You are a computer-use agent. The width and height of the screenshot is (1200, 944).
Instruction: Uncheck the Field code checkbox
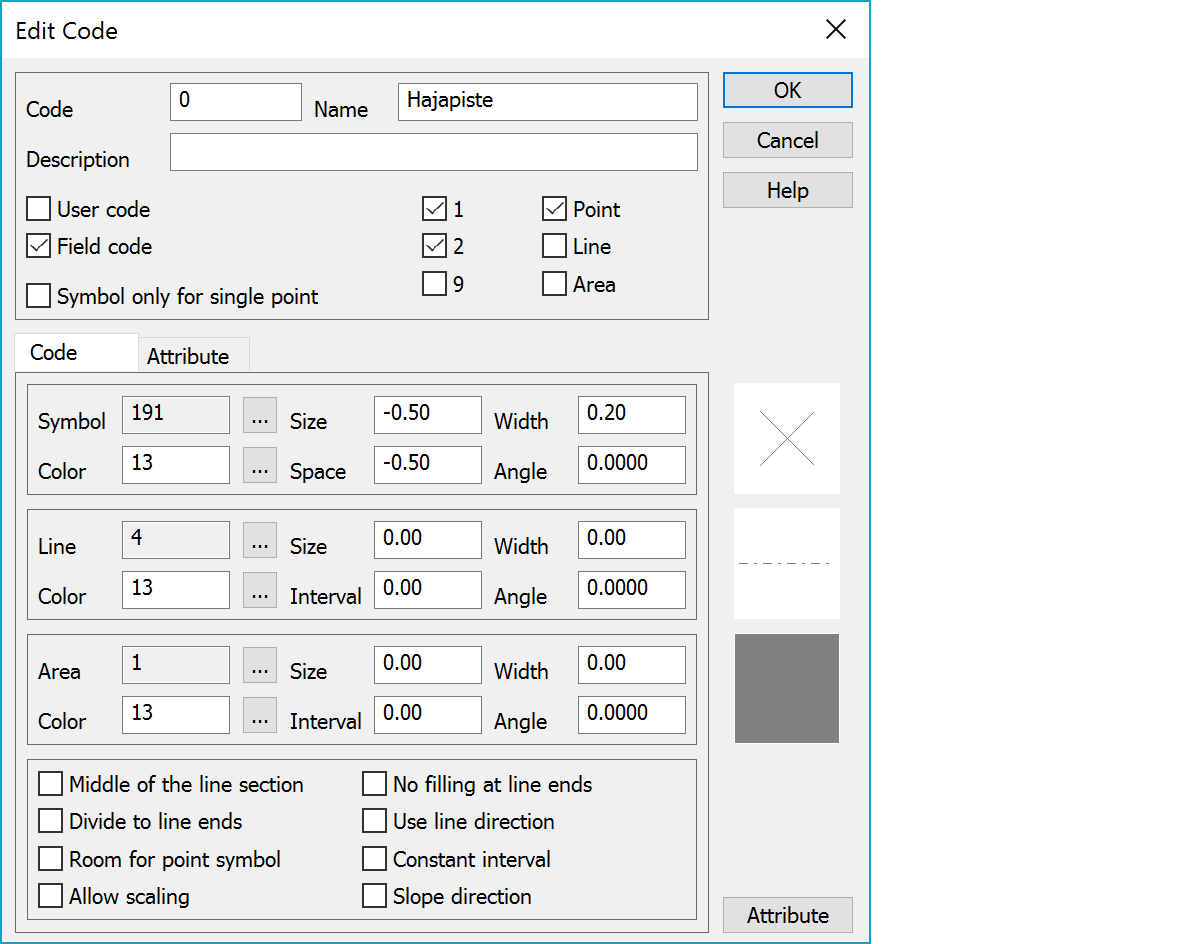(x=38, y=246)
